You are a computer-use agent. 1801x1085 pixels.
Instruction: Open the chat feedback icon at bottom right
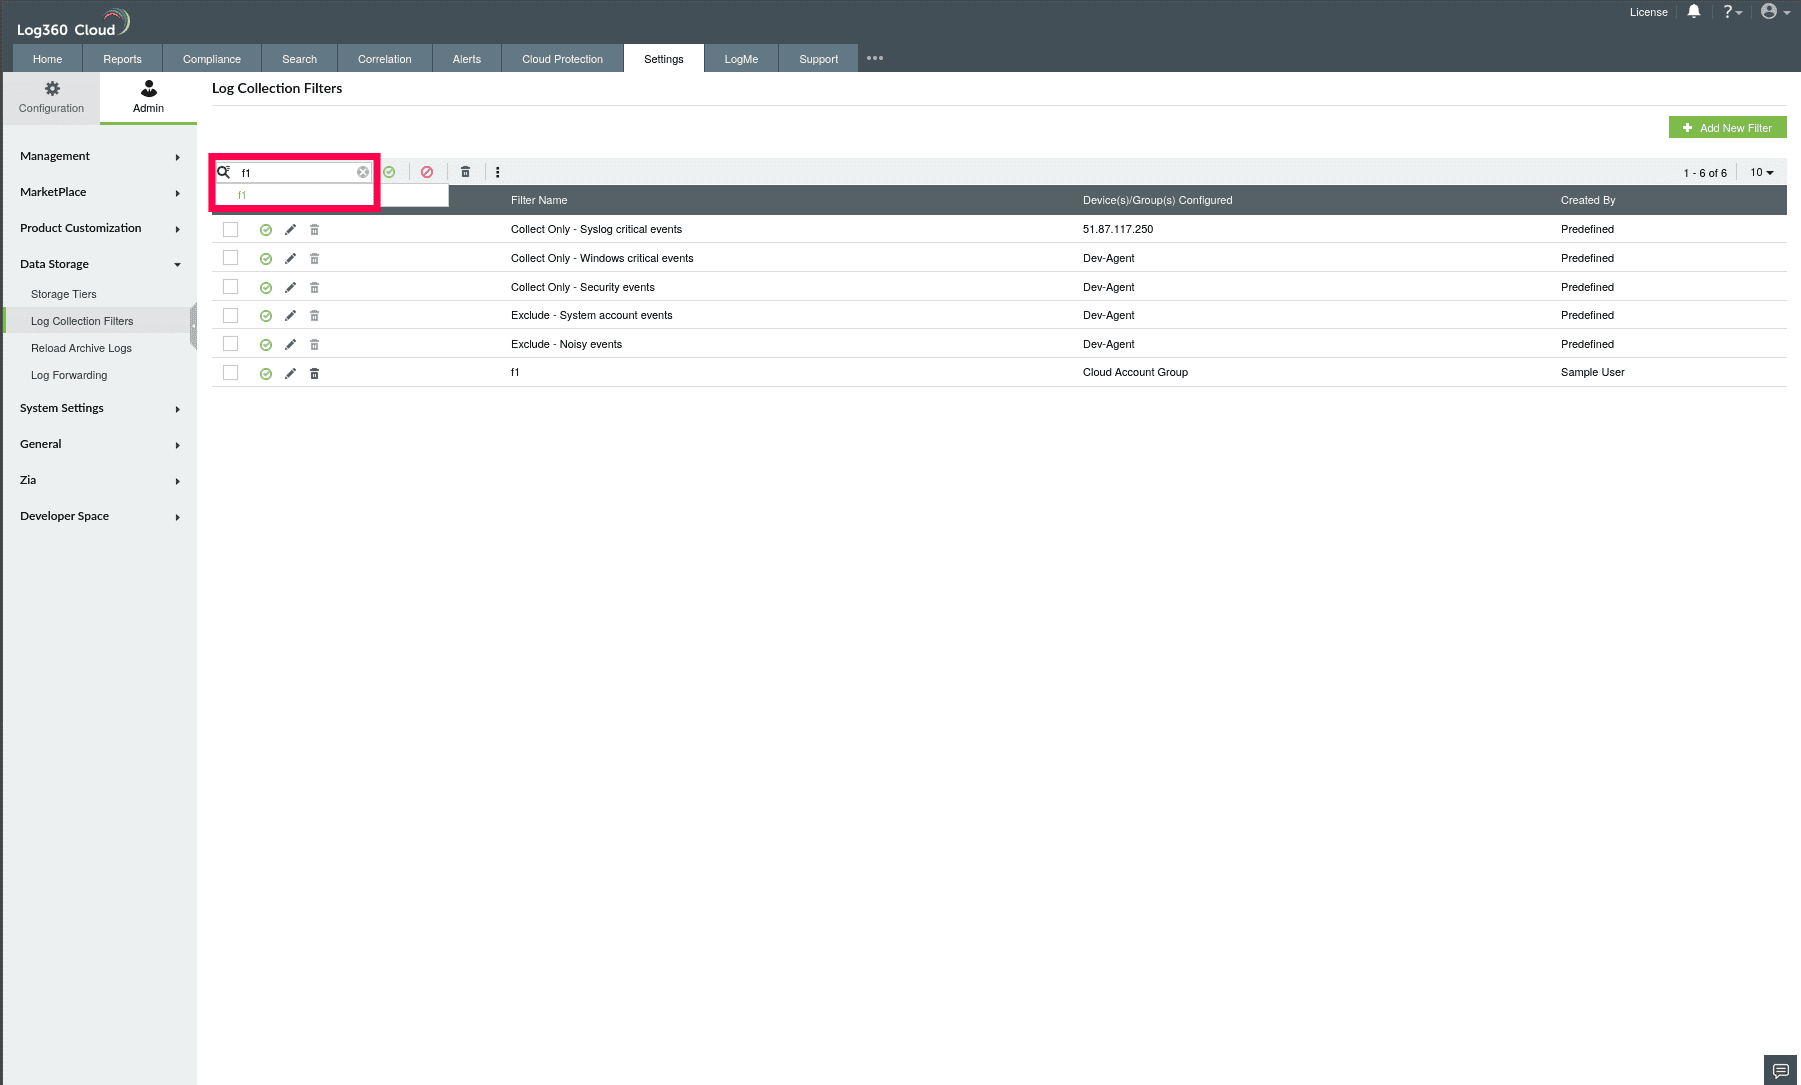click(1779, 1070)
